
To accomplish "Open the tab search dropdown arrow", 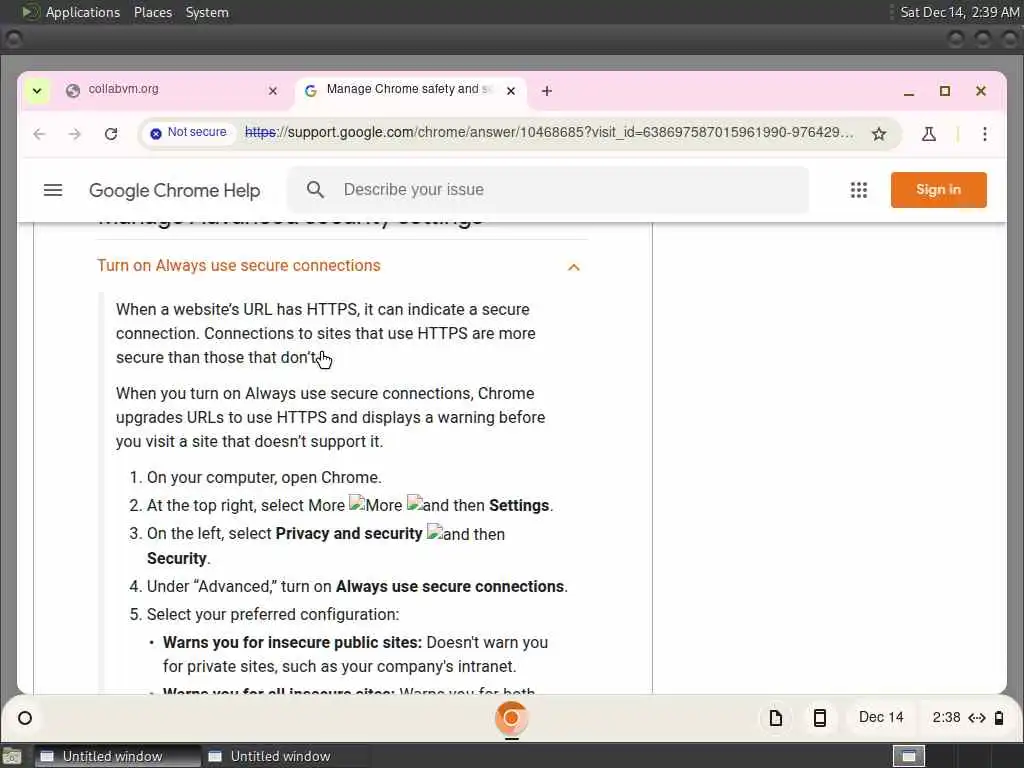I will (x=37, y=91).
